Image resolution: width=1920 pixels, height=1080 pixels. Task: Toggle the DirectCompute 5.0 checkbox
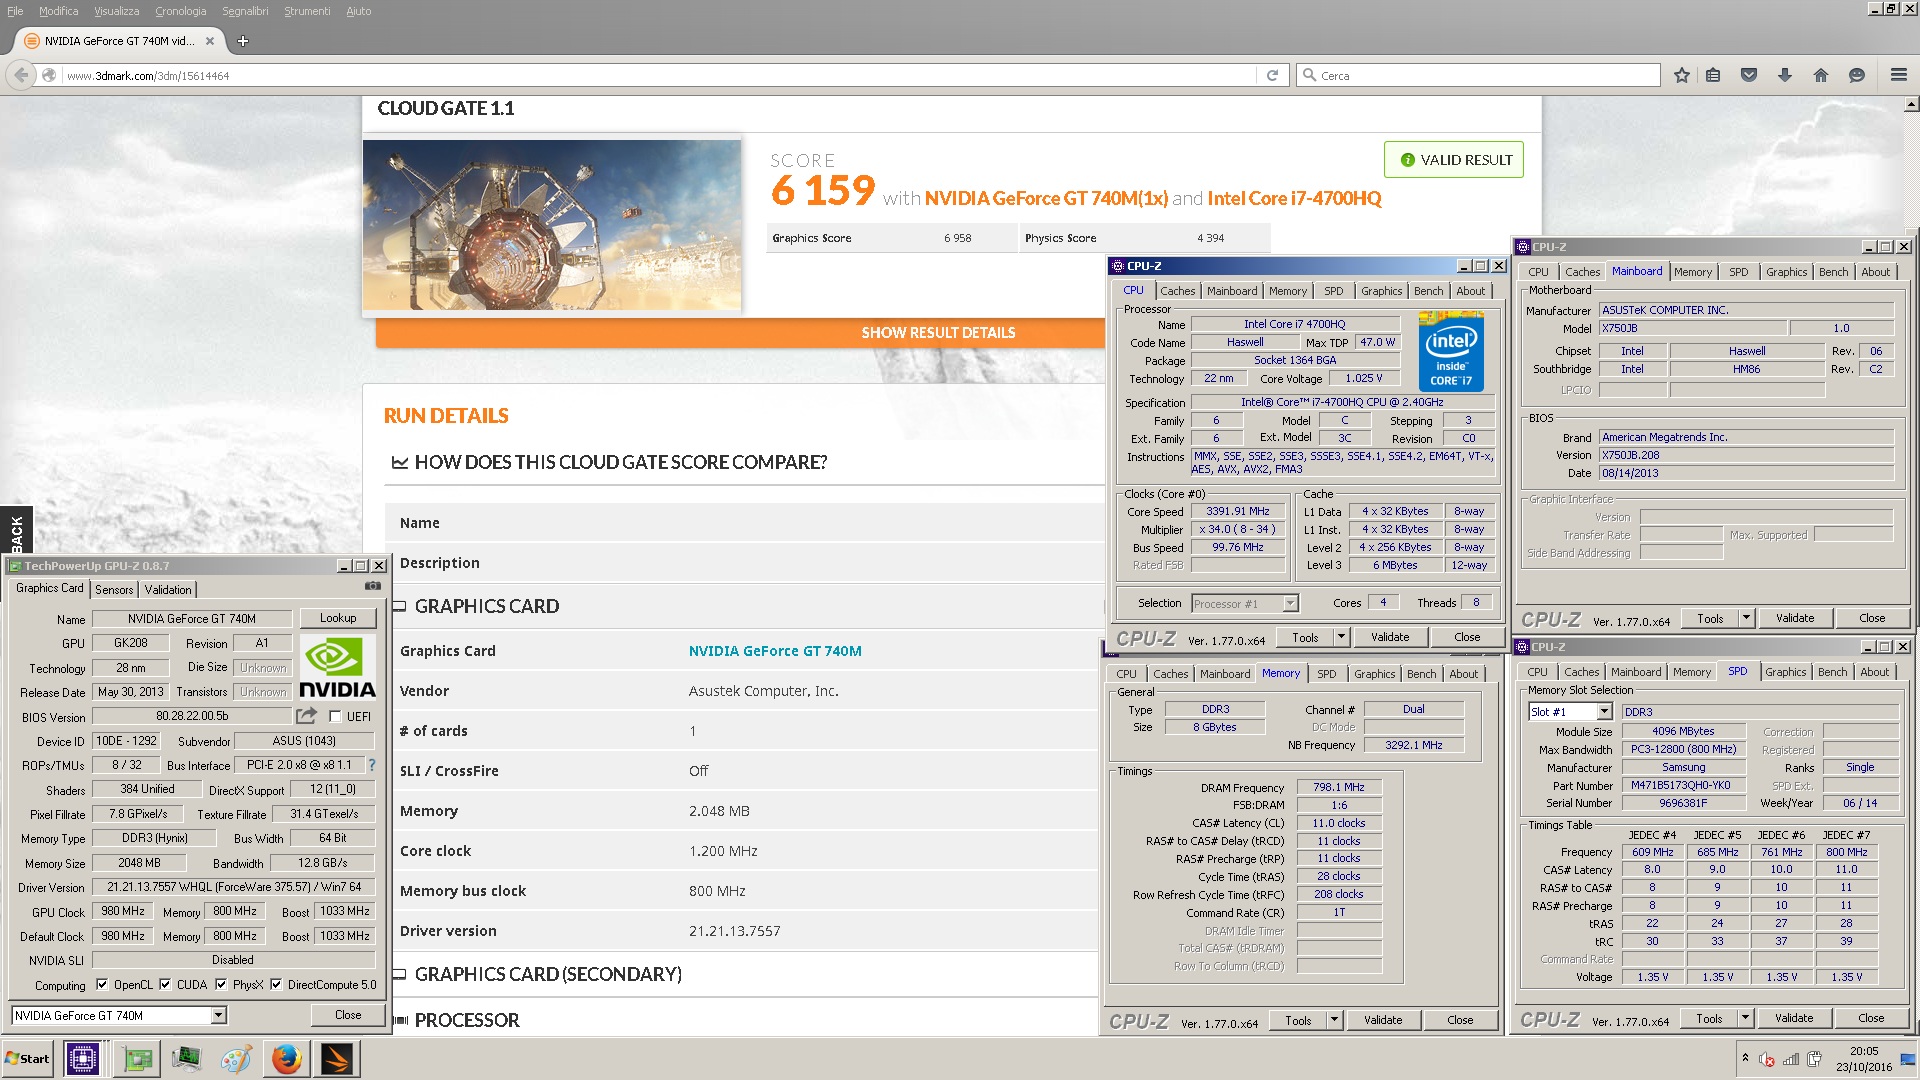click(x=276, y=984)
